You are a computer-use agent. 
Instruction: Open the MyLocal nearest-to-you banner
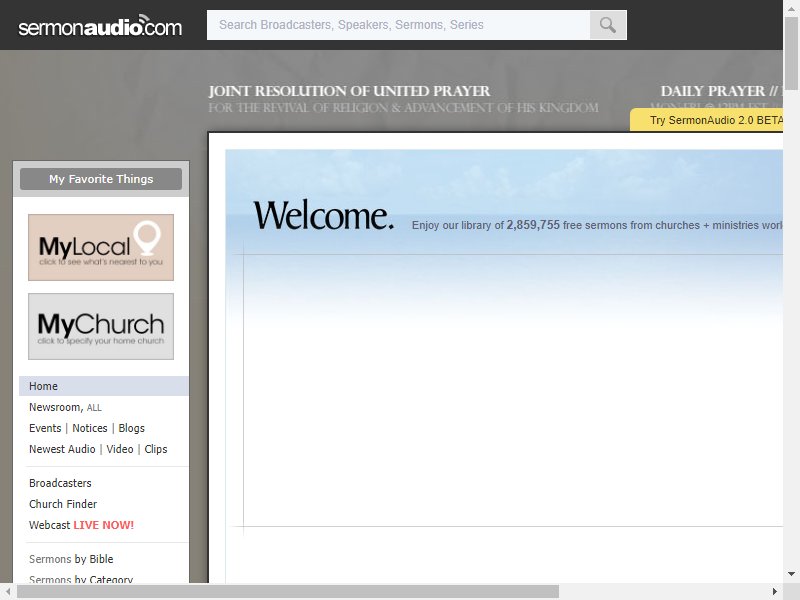coord(101,247)
